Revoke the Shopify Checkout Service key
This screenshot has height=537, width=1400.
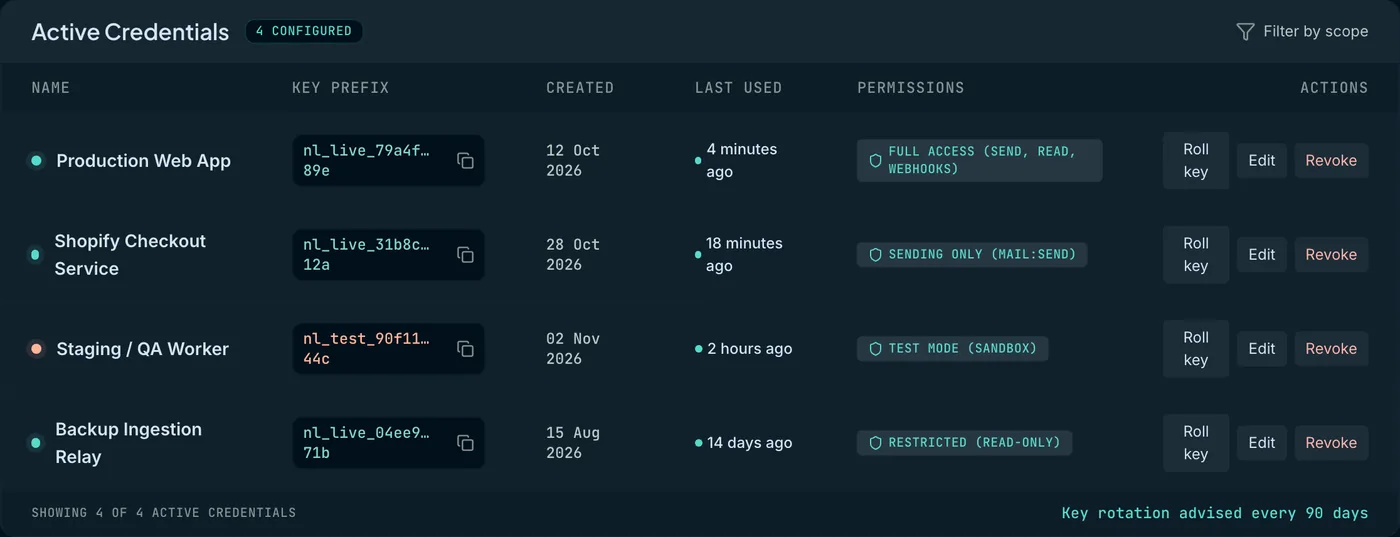1331,254
